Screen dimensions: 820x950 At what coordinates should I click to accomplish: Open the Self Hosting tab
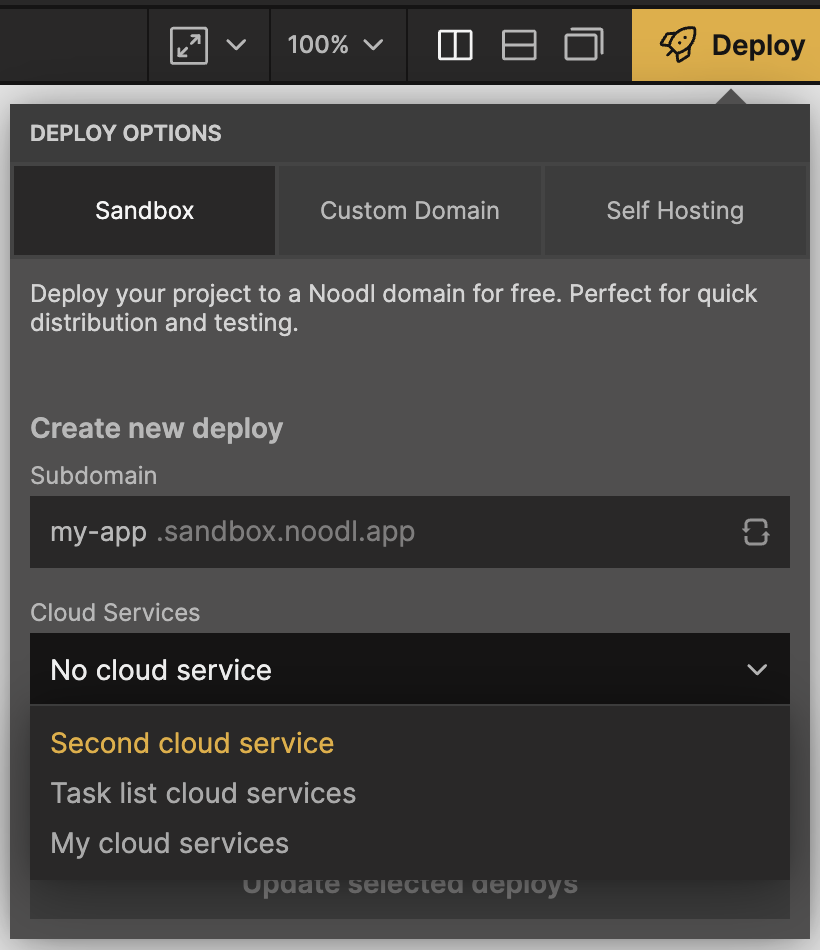point(675,211)
